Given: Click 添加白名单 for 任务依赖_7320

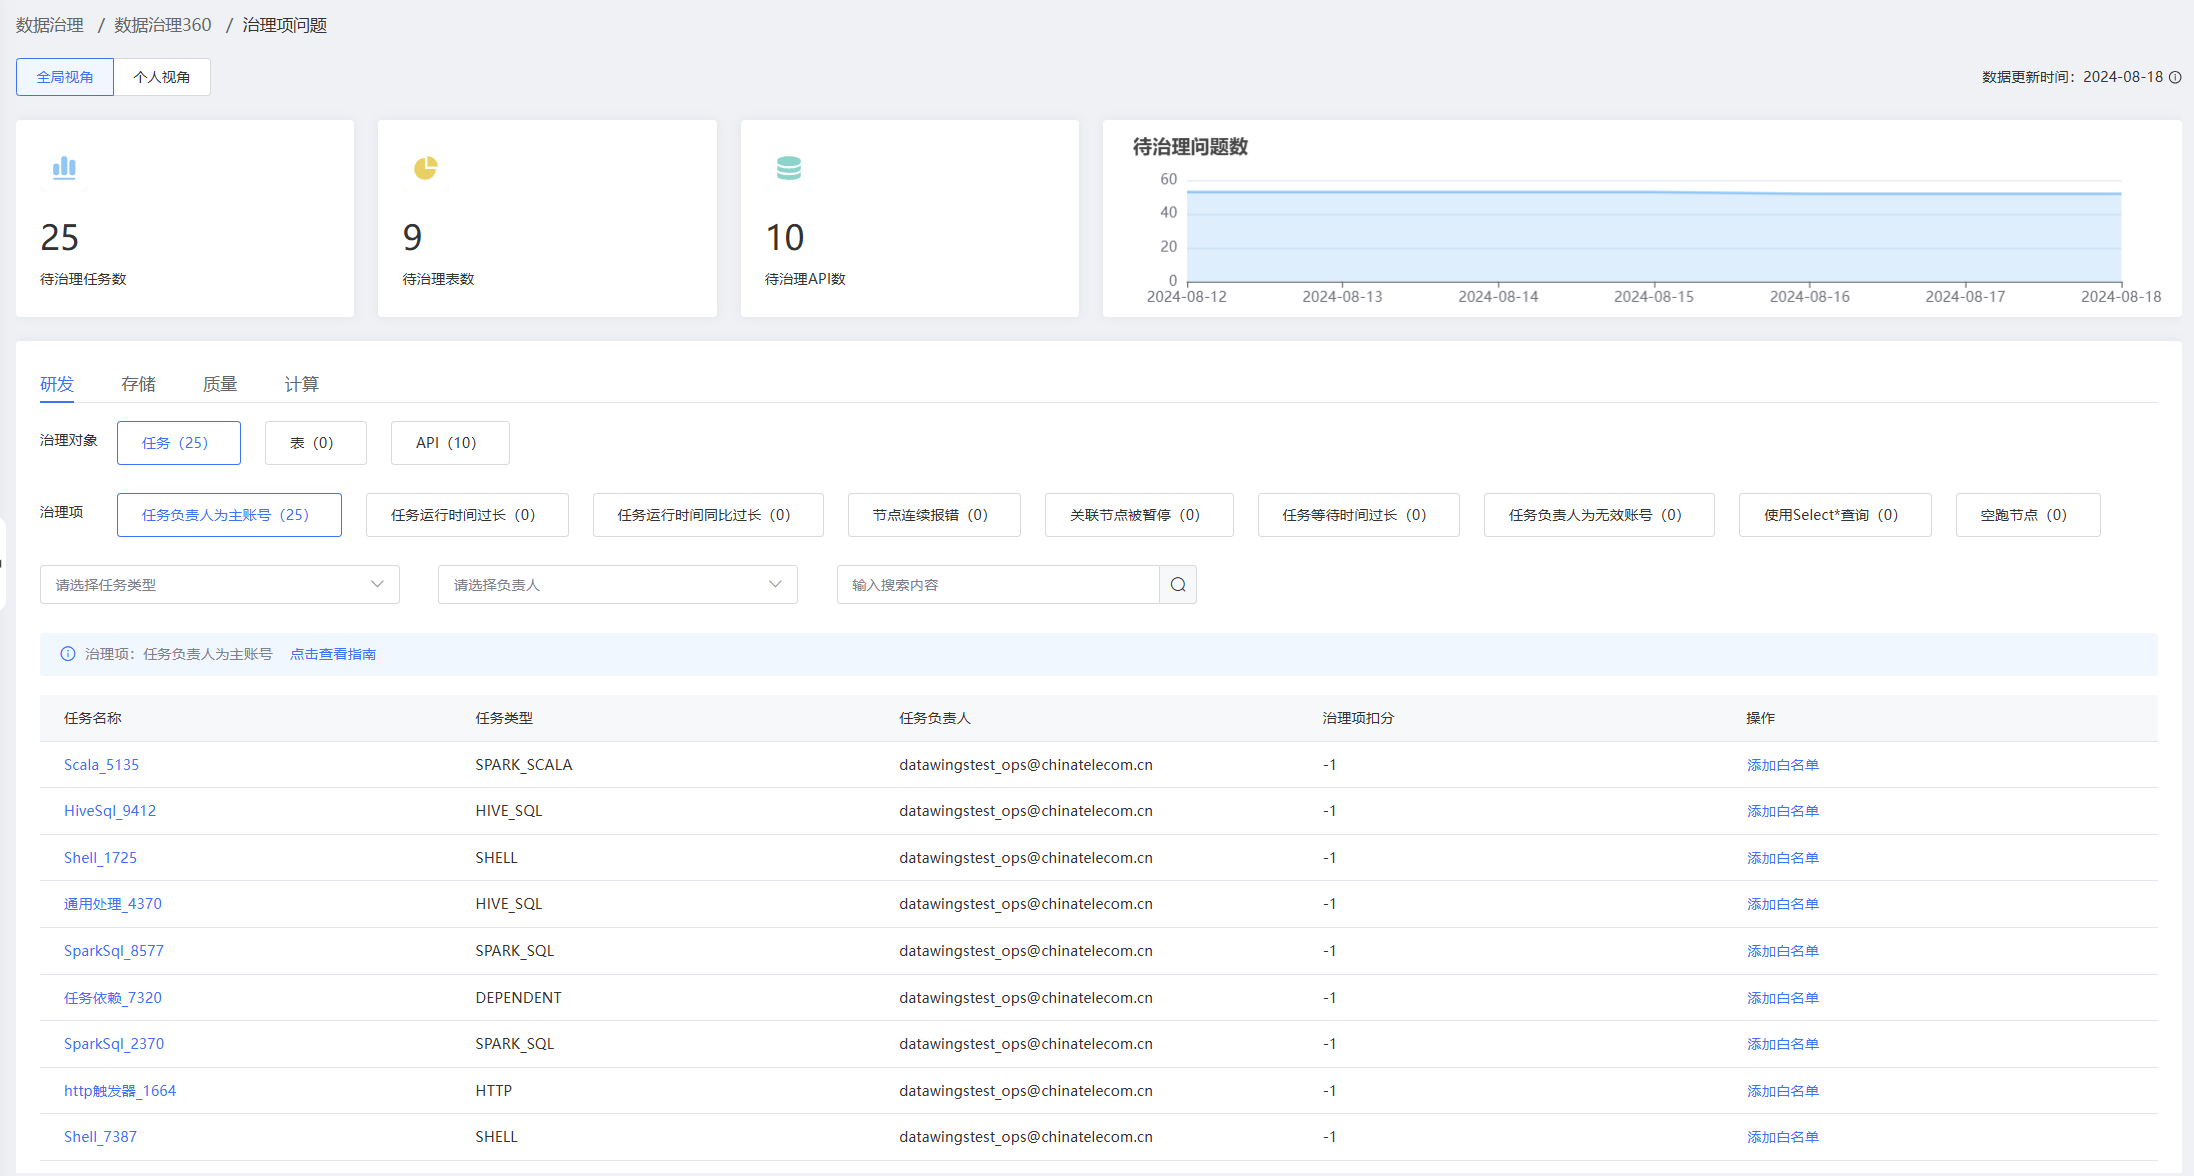Looking at the screenshot, I should pyautogui.click(x=1783, y=998).
